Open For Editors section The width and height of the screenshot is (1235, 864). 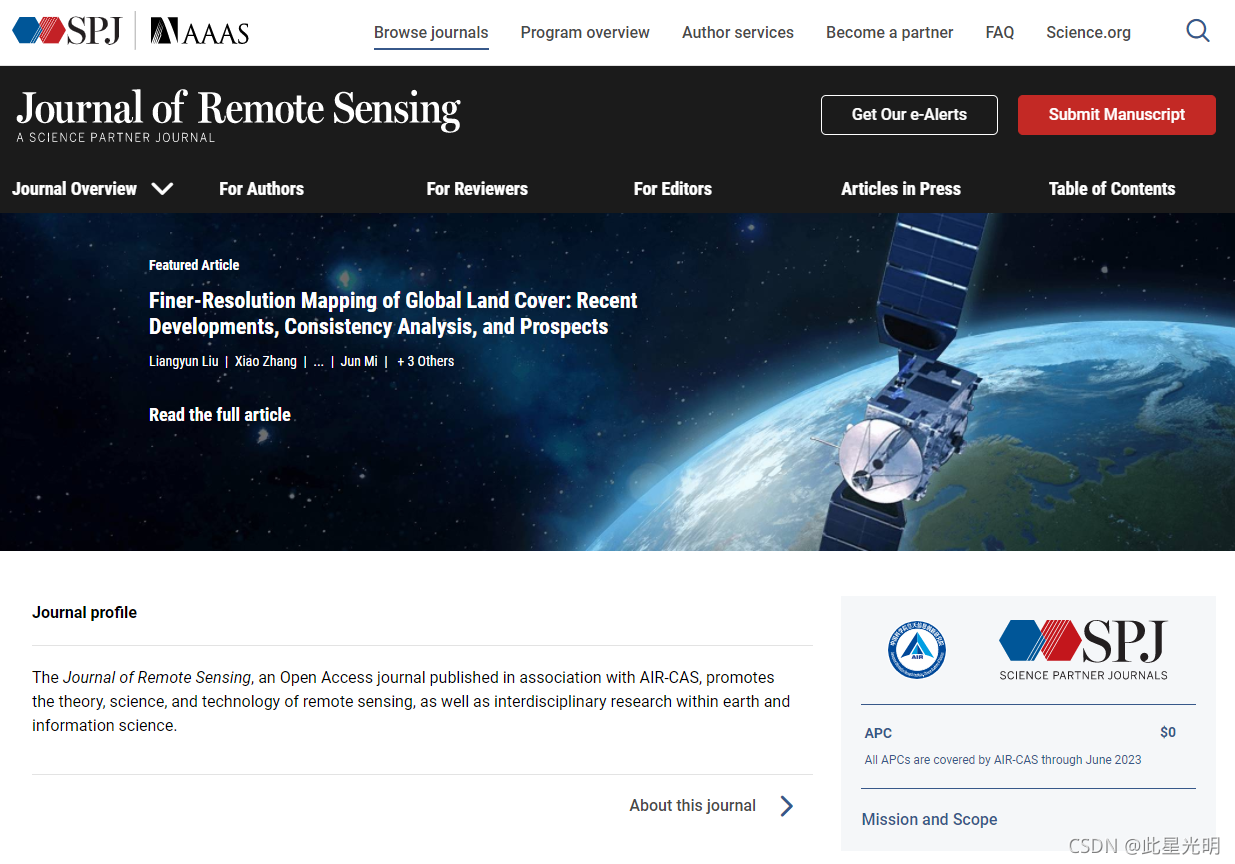673,188
